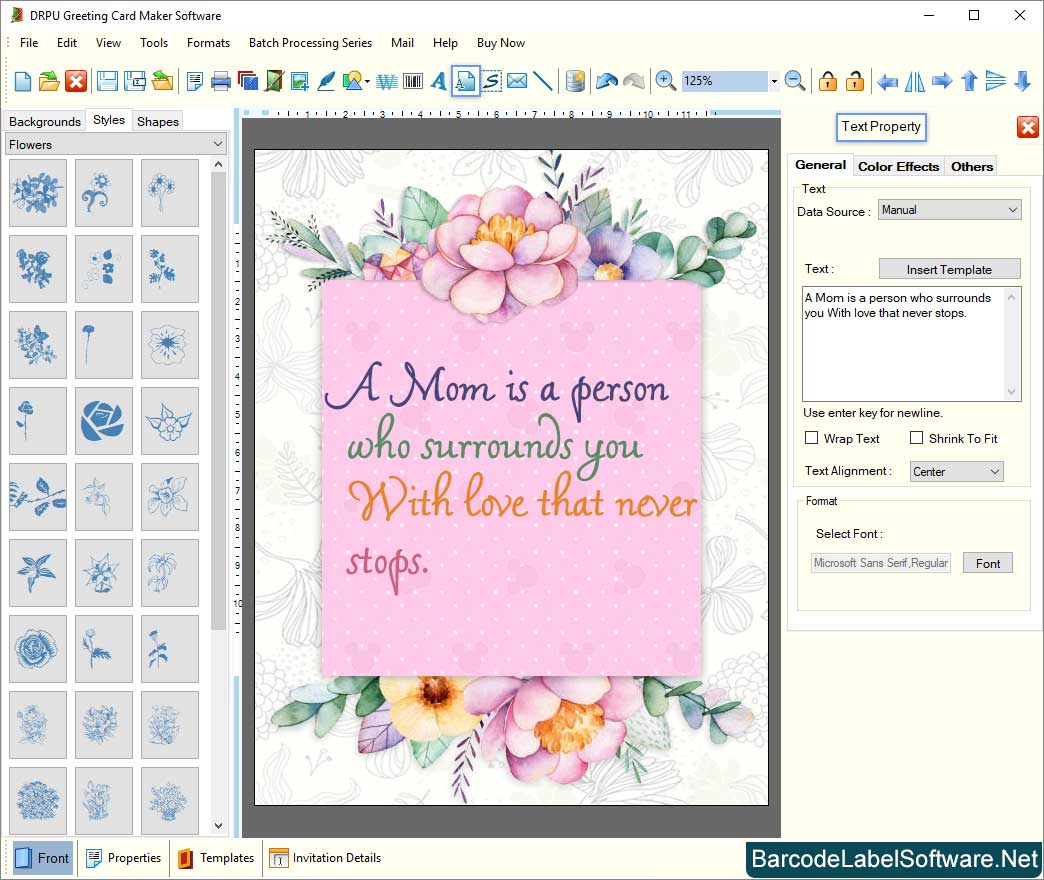Select the line drawing tool
The width and height of the screenshot is (1044, 880).
(x=543, y=81)
